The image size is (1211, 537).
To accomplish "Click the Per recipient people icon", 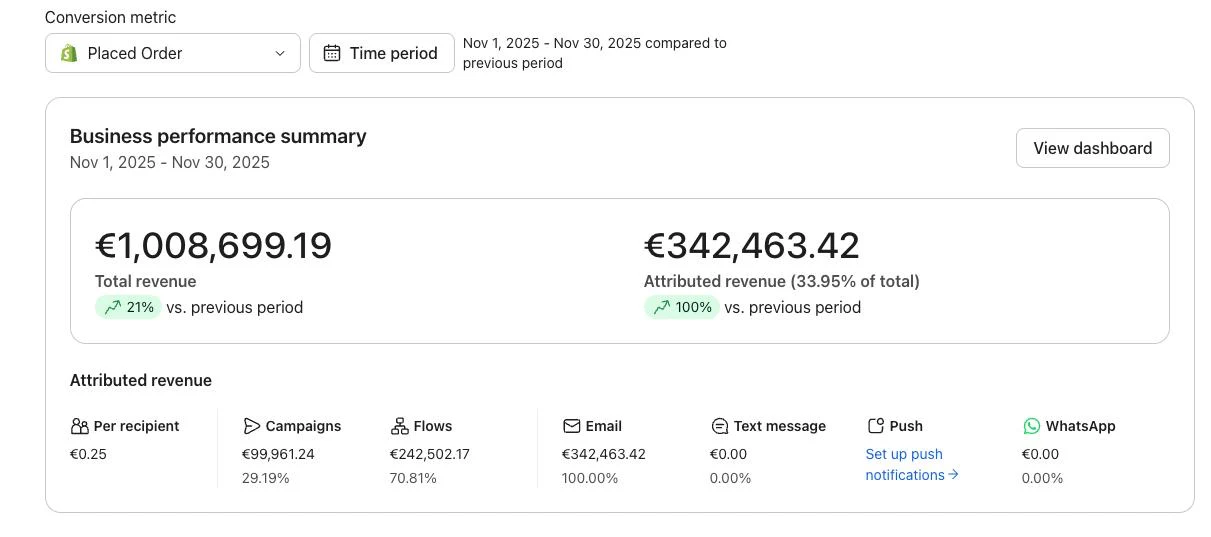I will point(80,426).
